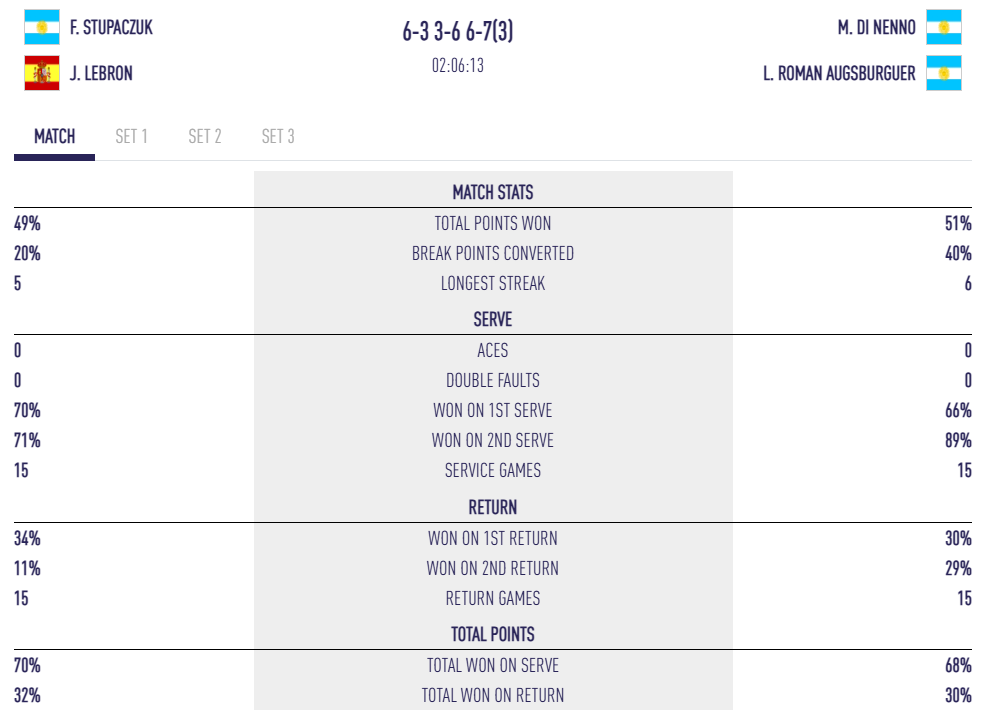Open L. Roman Augsburguer player name
The image size is (987, 721).
[839, 73]
